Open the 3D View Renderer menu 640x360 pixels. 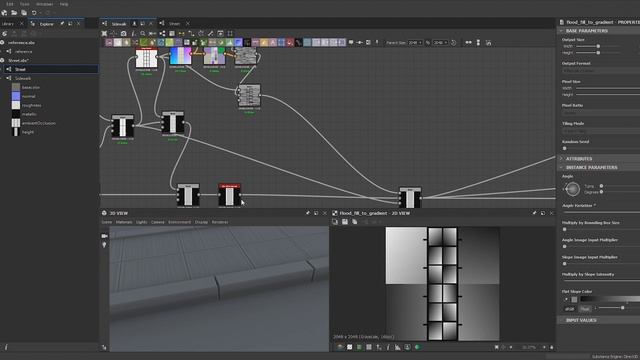(x=220, y=222)
